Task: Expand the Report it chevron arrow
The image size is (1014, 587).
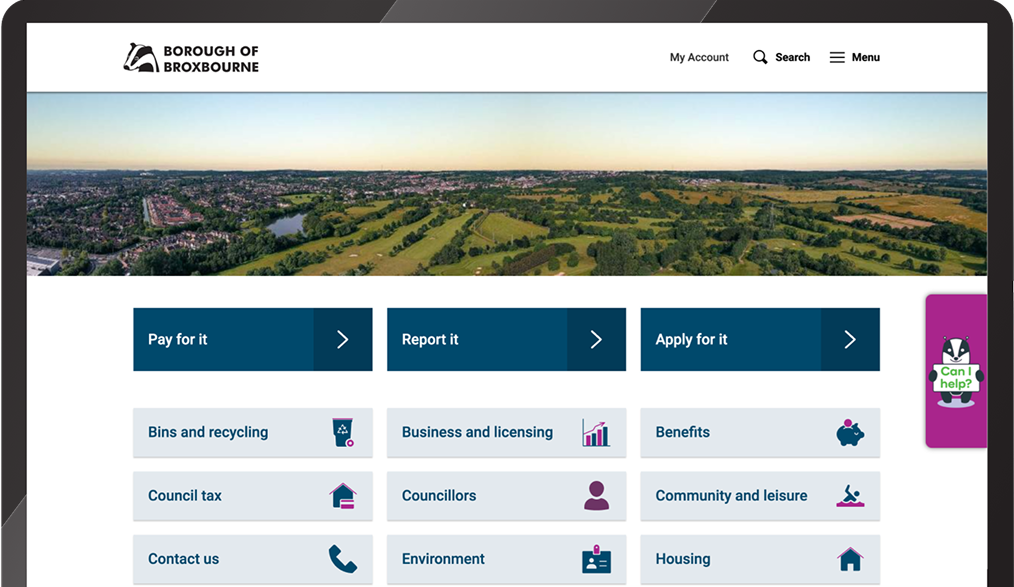Action: [596, 340]
